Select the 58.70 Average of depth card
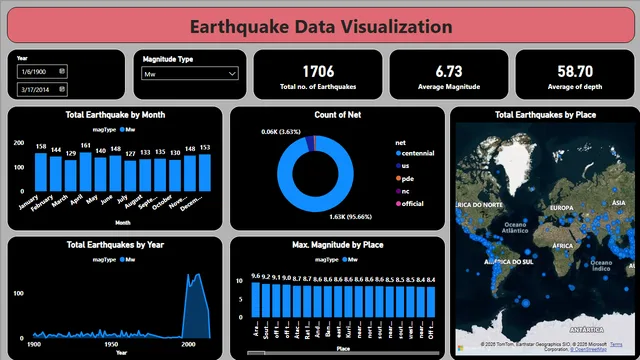 pyautogui.click(x=575, y=75)
